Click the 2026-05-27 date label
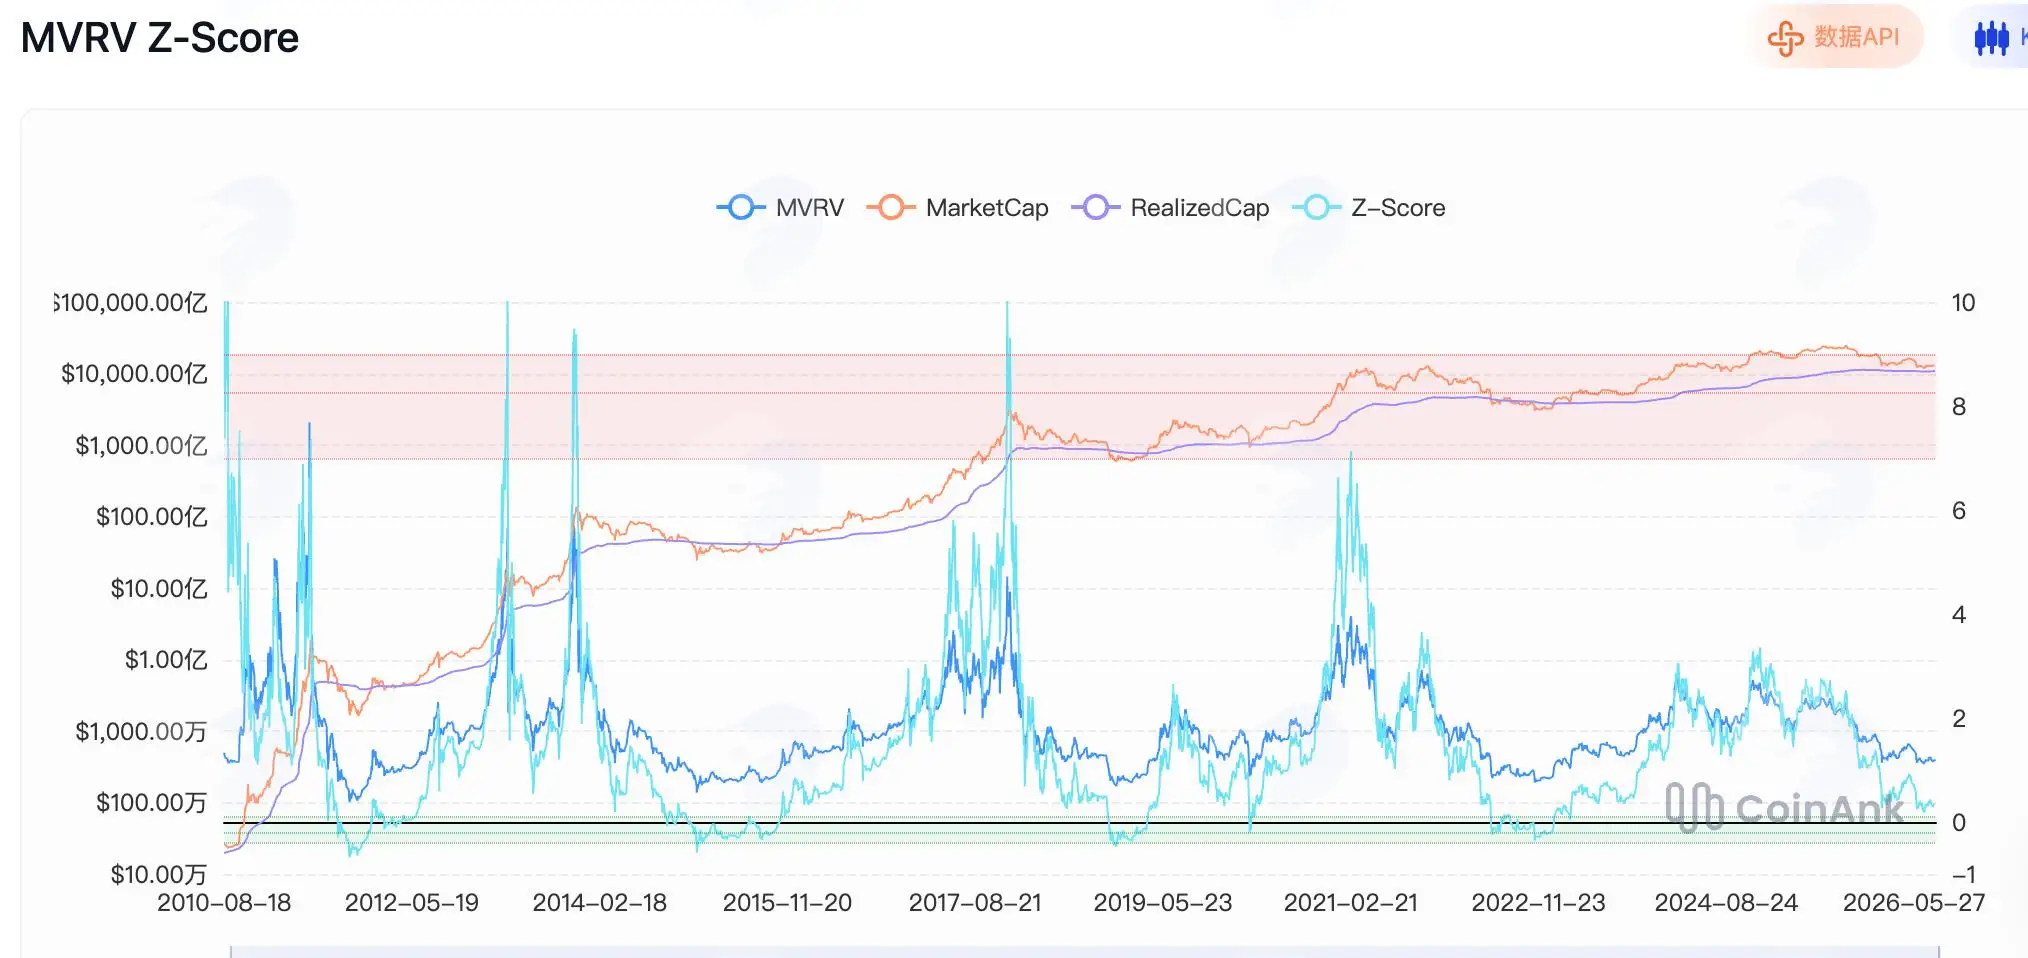Image resolution: width=2028 pixels, height=958 pixels. click(x=1914, y=903)
